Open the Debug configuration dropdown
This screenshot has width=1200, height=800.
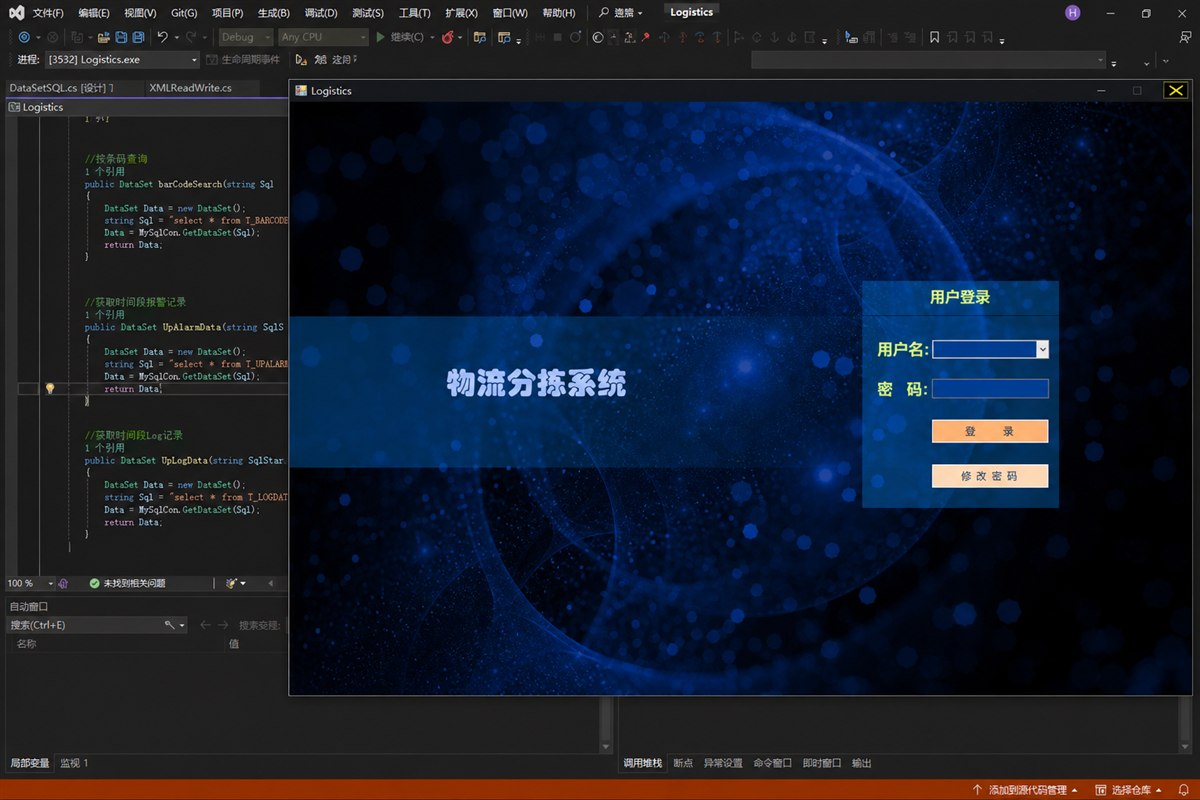245,37
